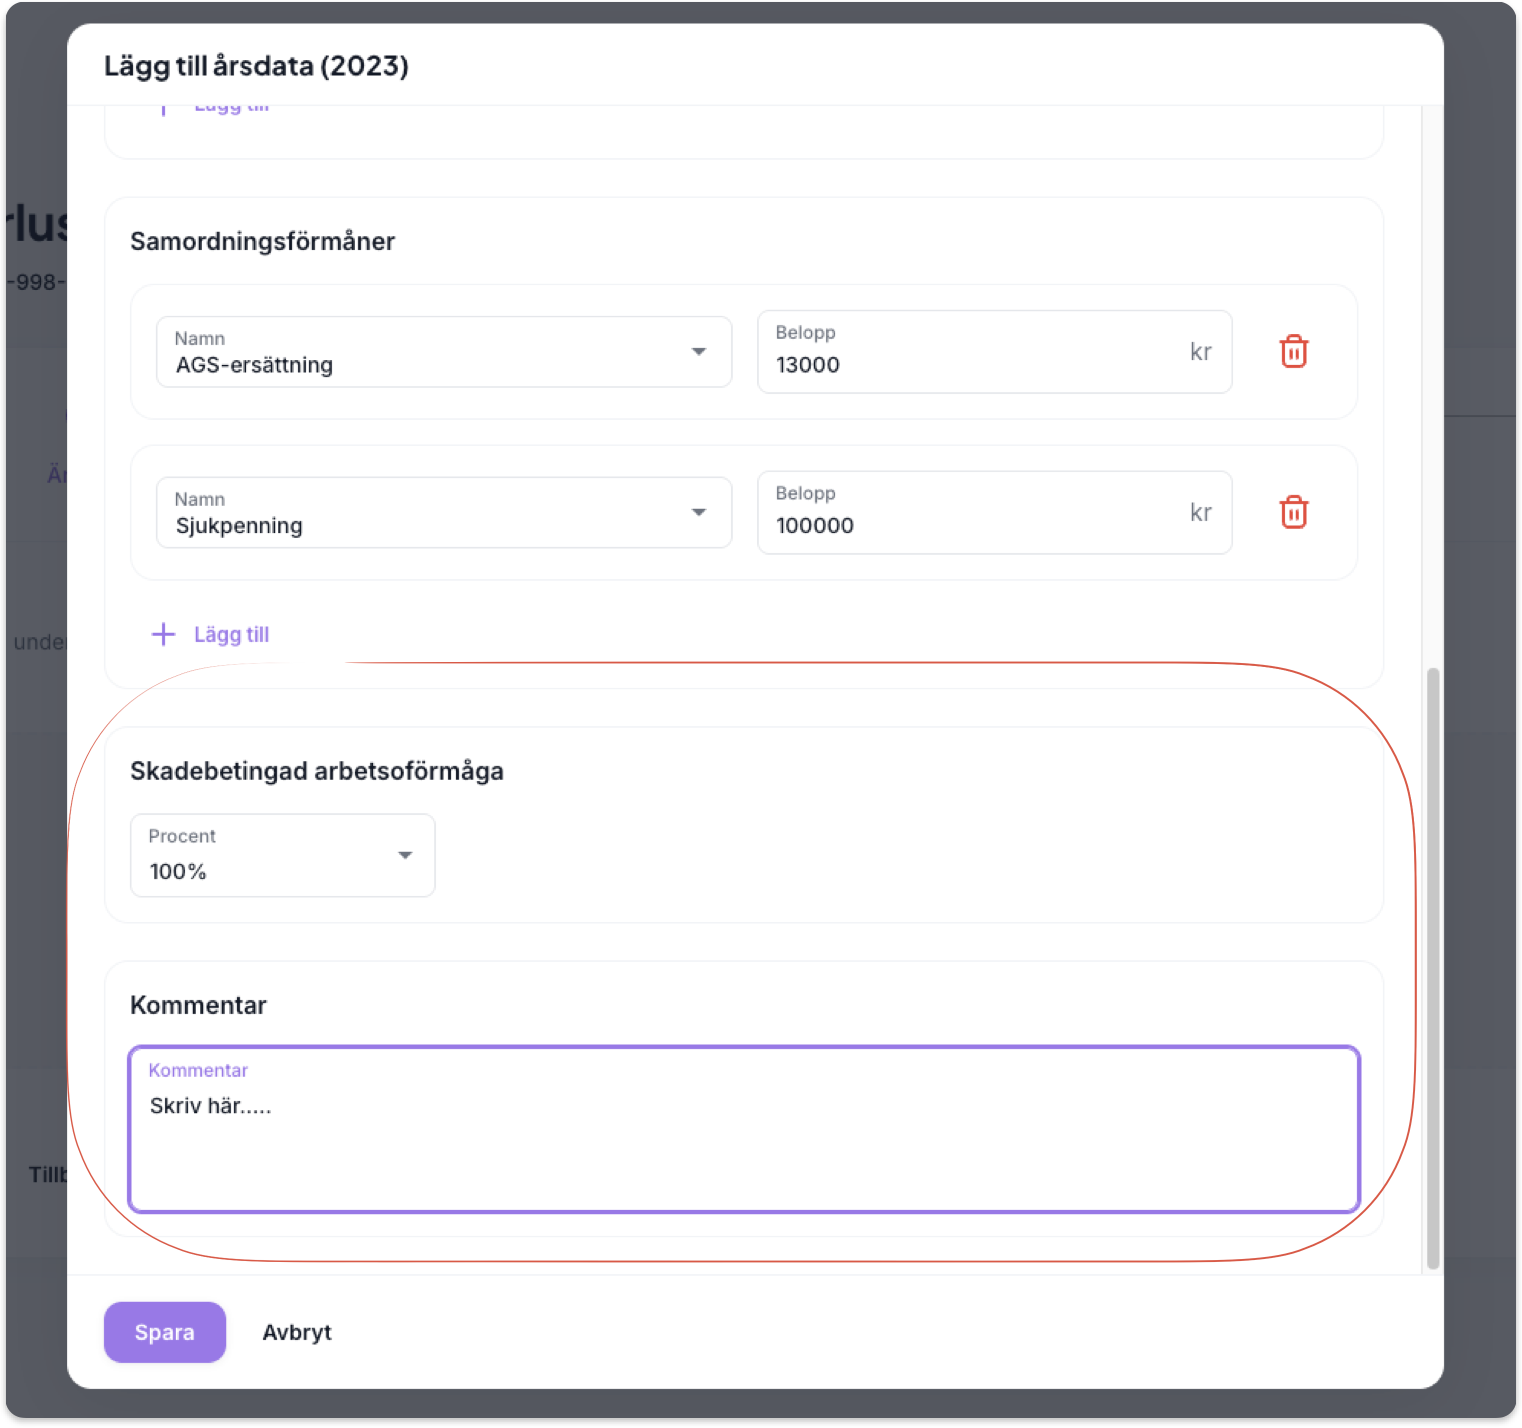Cancel with the Avbryt button

click(297, 1332)
